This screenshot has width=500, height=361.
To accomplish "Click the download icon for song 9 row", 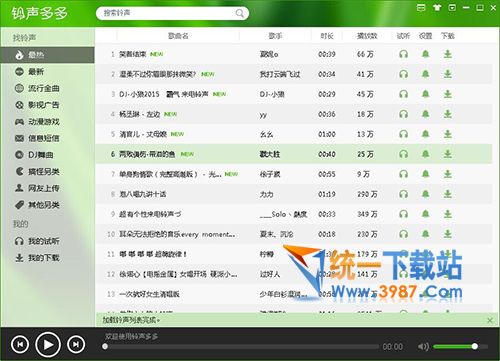I will [x=448, y=214].
